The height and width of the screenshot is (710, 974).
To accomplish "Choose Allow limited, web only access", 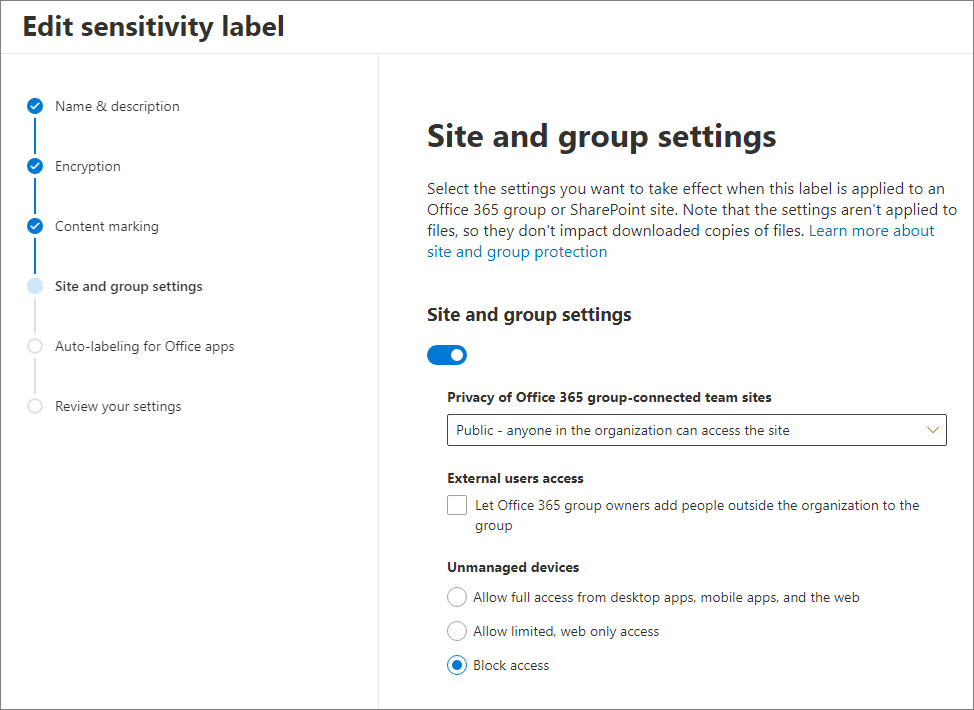I will tap(457, 631).
